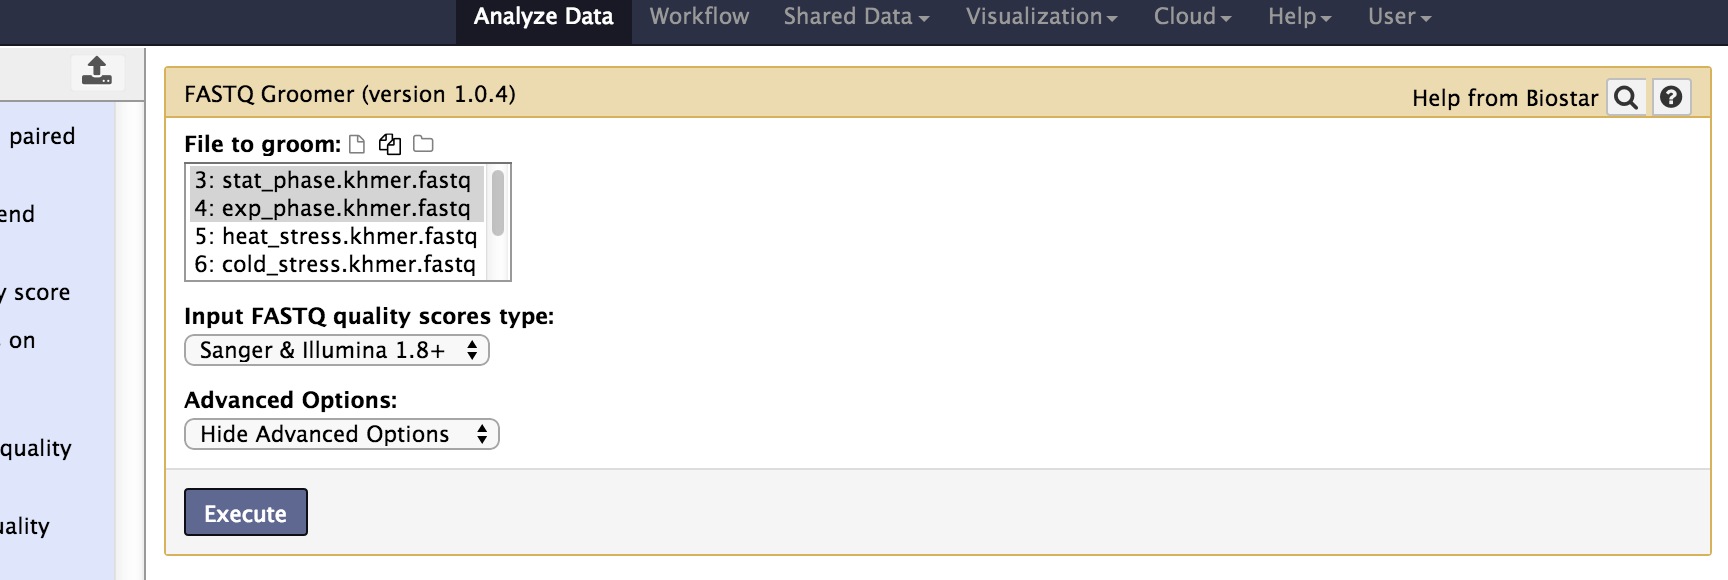The image size is (1728, 580).
Task: Open Input FASTQ quality scores type dropdown
Action: (337, 350)
